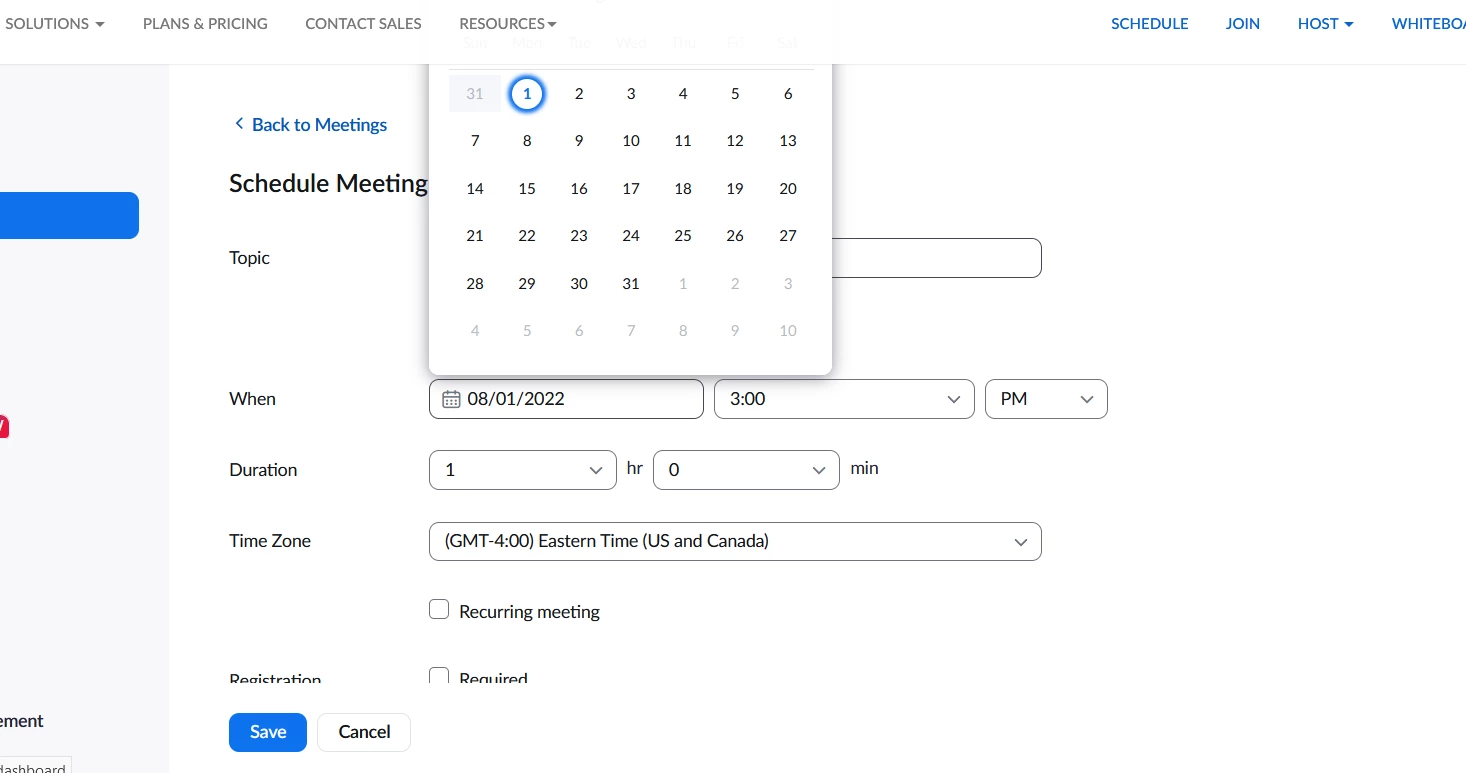Select the 15th in the calendar
This screenshot has height=773, width=1466.
pyautogui.click(x=527, y=189)
